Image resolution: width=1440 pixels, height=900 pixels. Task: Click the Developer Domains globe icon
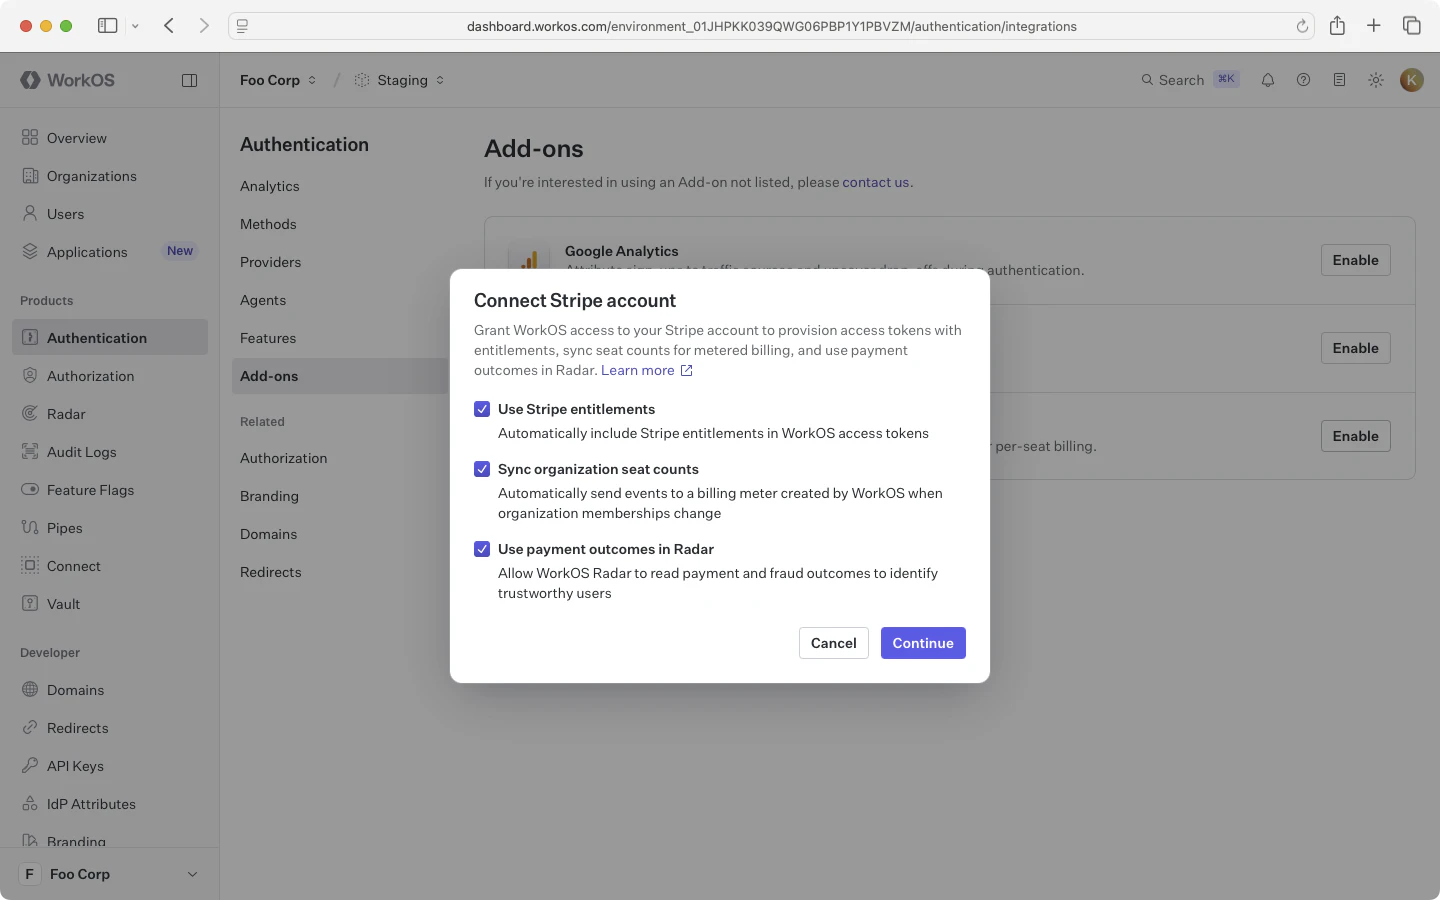point(30,690)
